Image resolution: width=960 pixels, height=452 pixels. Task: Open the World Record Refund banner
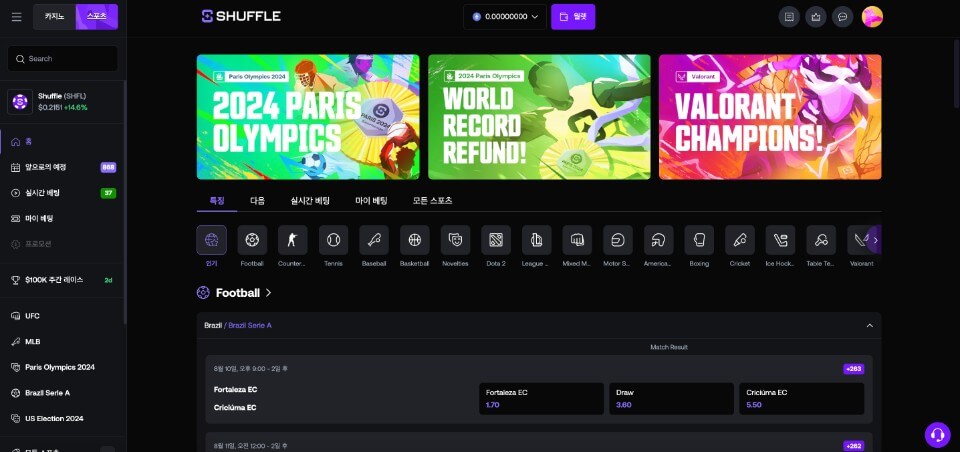coord(539,117)
